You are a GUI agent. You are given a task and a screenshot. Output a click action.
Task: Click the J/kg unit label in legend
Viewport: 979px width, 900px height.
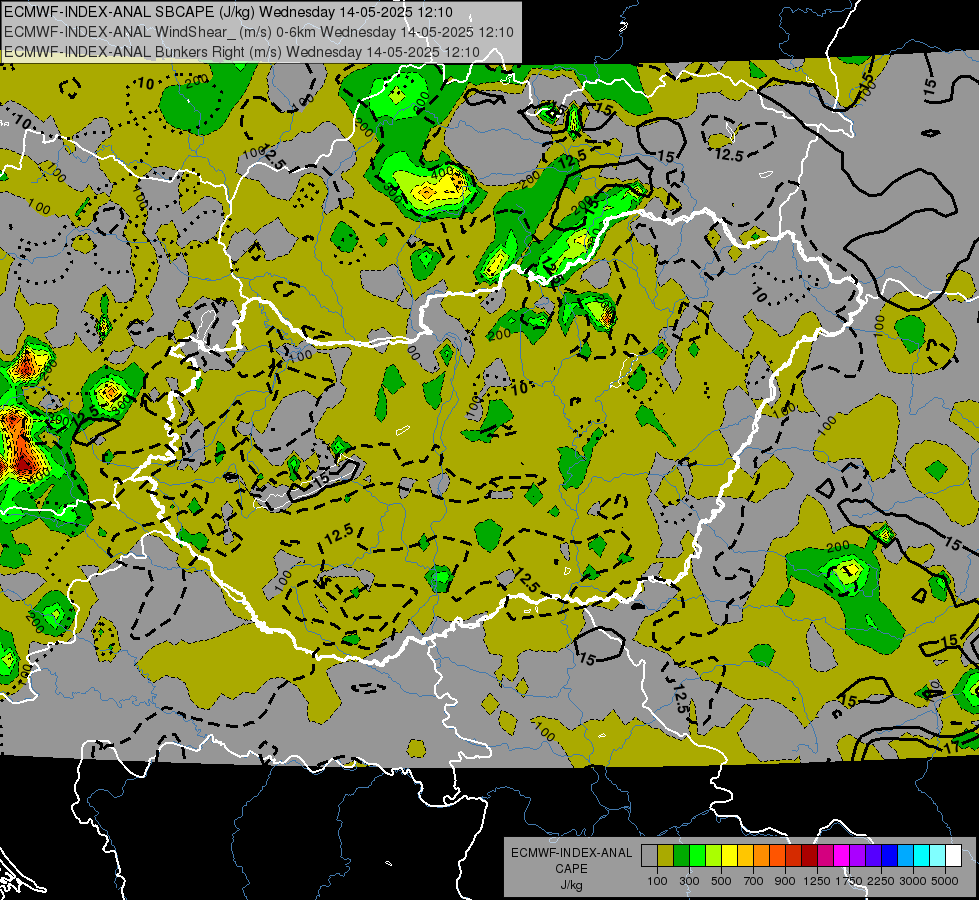pos(571,885)
